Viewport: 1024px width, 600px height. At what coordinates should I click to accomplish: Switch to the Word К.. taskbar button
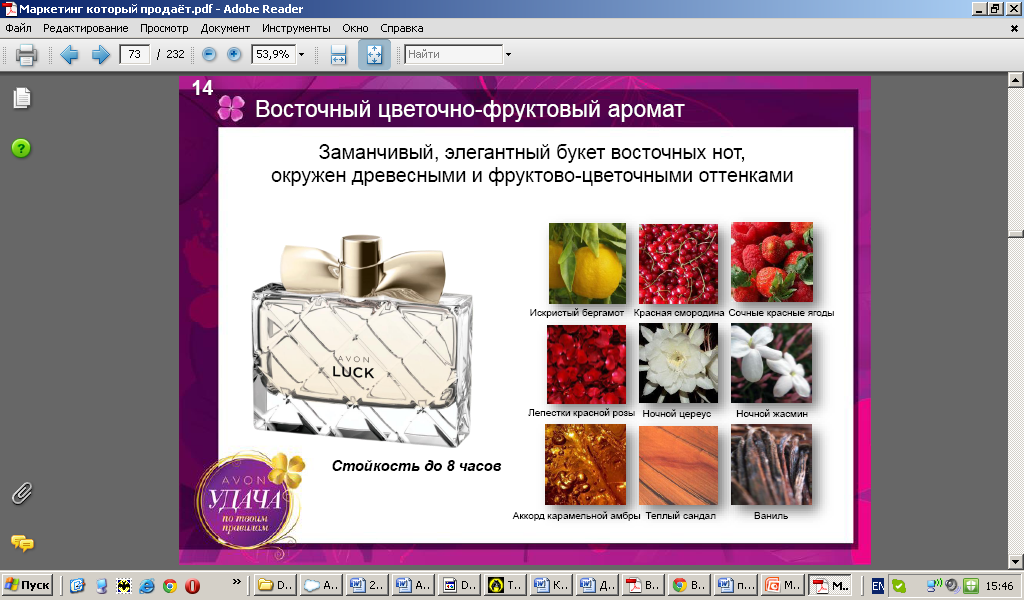551,585
